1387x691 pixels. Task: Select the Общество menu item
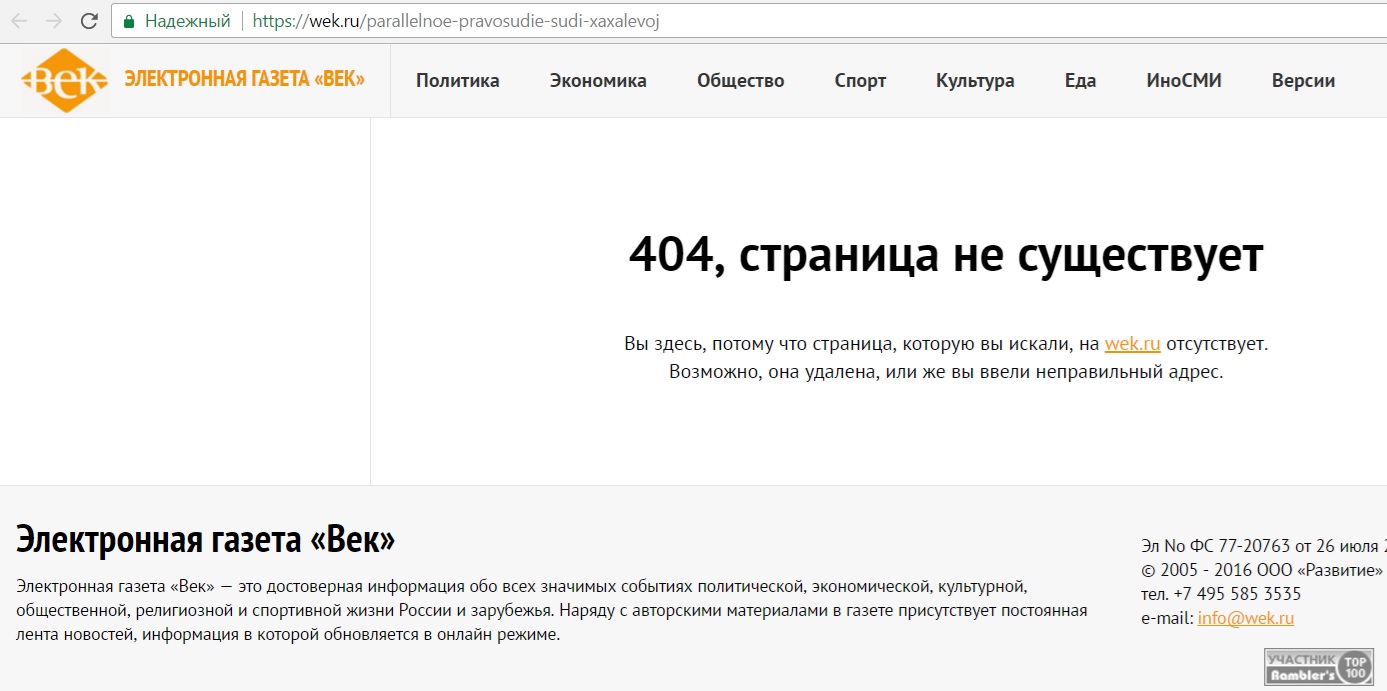pos(740,81)
